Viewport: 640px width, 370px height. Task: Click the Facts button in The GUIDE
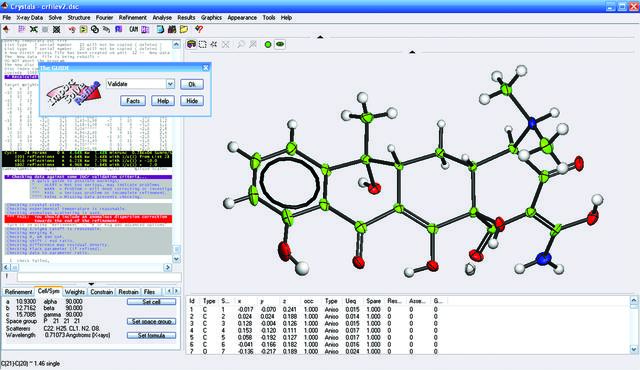tap(133, 101)
